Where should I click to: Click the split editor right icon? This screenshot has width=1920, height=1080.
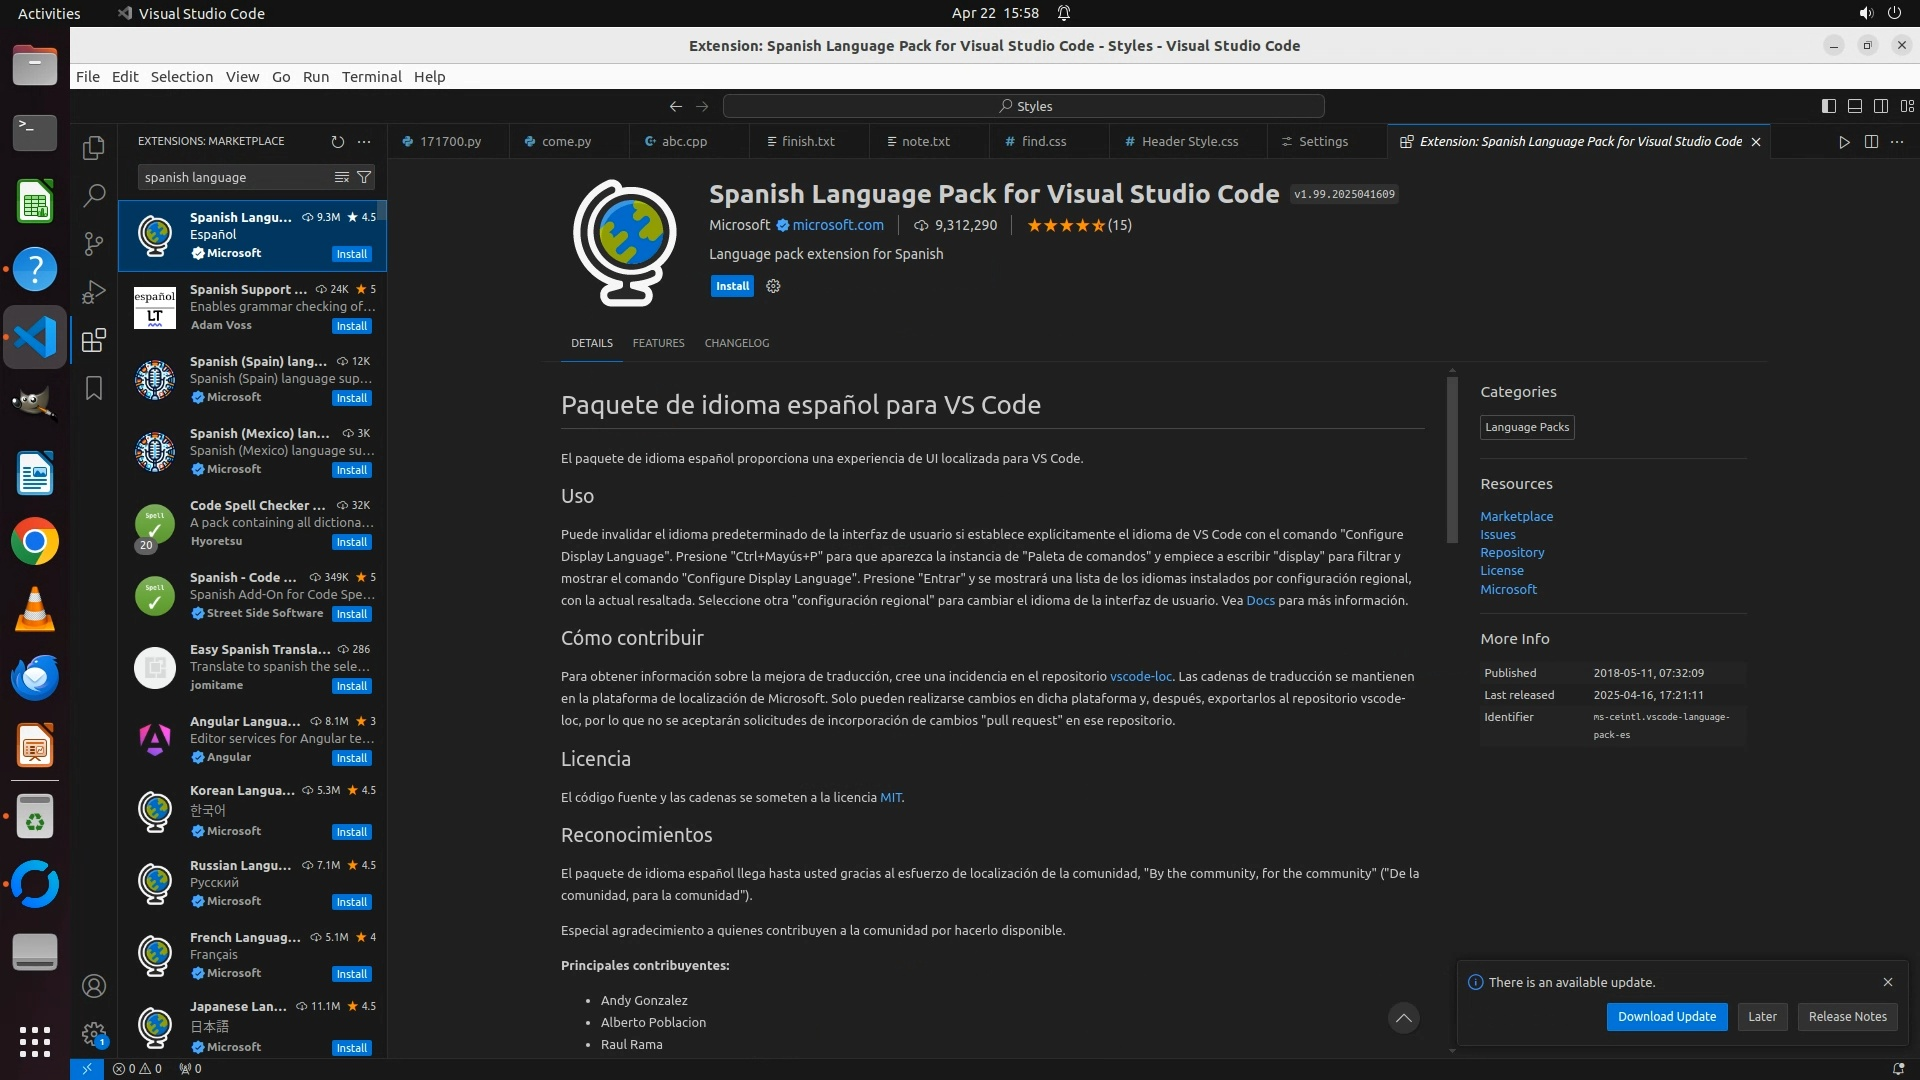(x=1871, y=142)
